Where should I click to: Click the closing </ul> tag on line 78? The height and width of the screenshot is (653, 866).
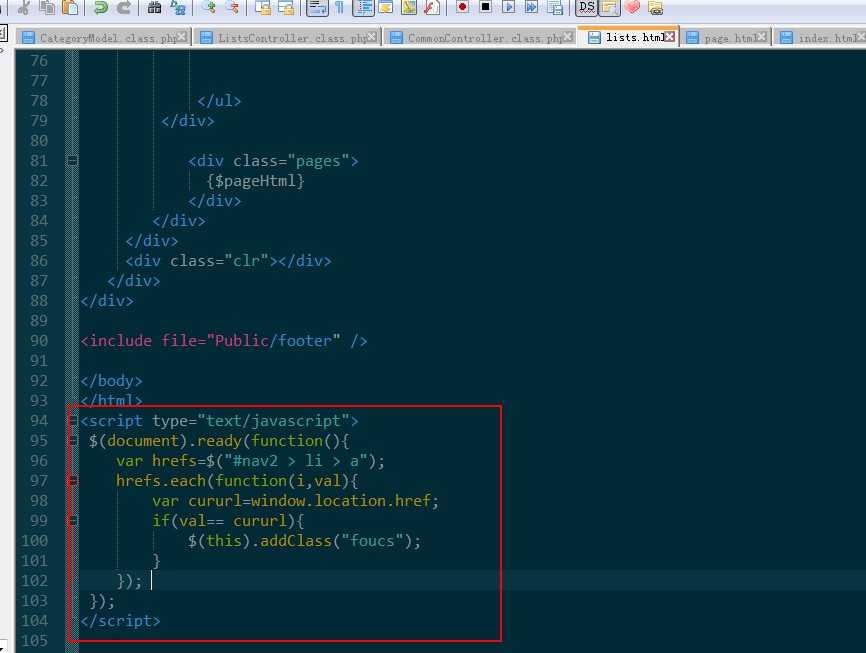click(x=219, y=101)
